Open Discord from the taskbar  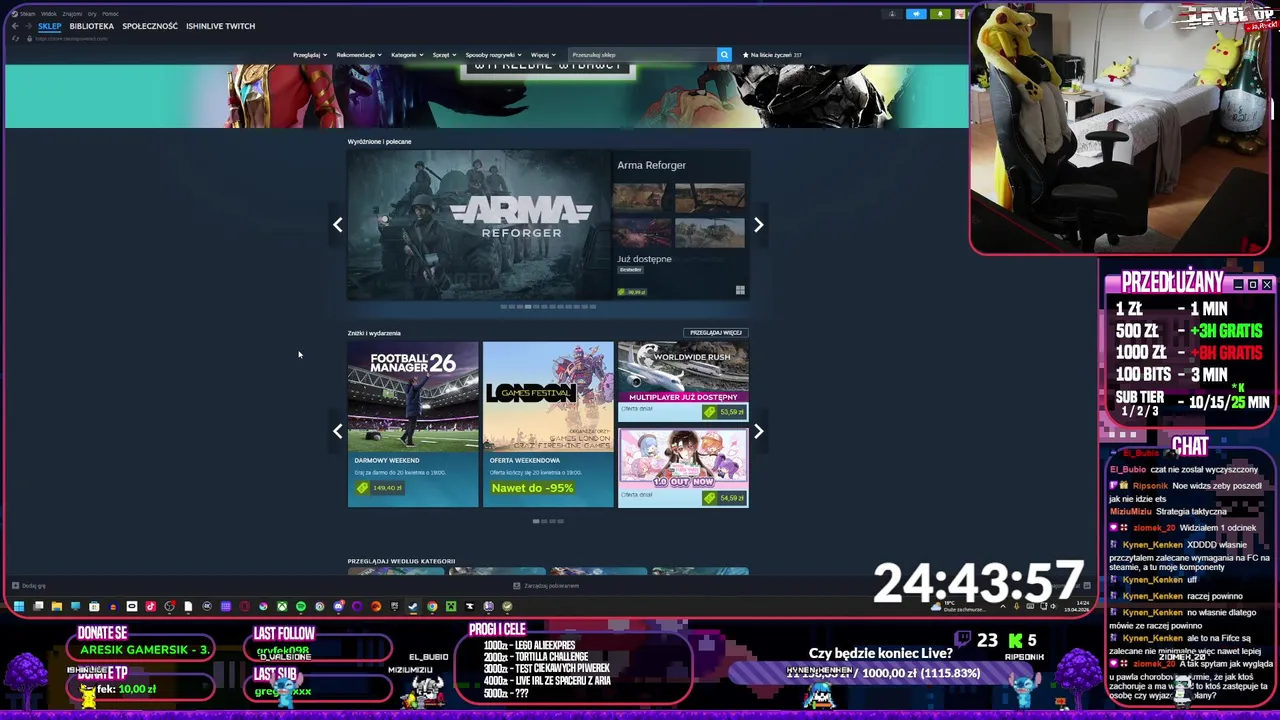[338, 606]
